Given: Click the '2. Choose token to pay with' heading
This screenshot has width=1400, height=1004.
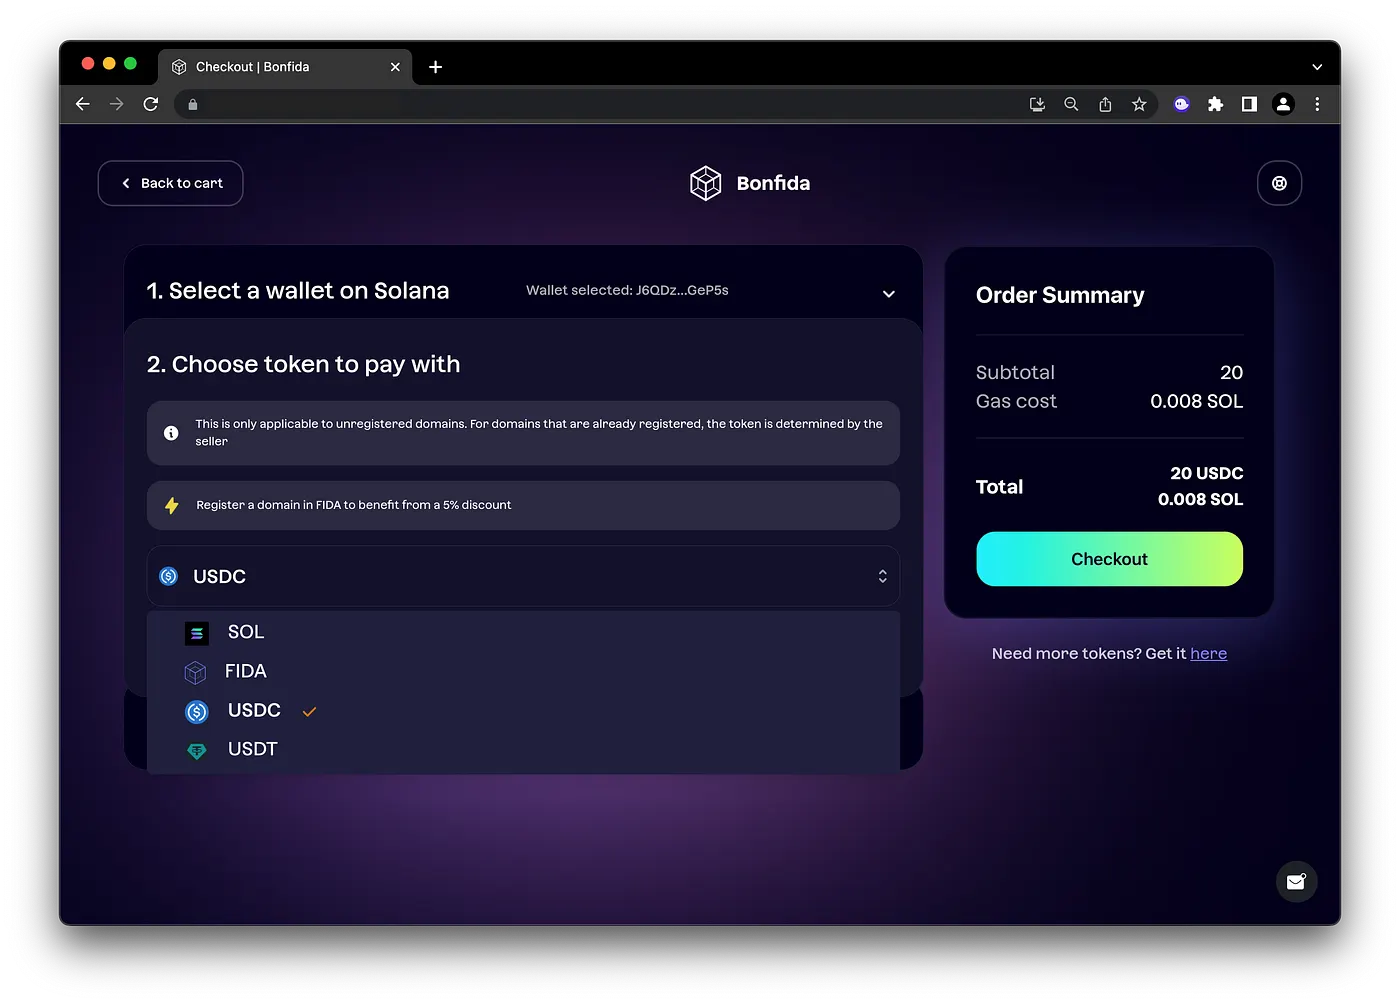Looking at the screenshot, I should (x=304, y=364).
